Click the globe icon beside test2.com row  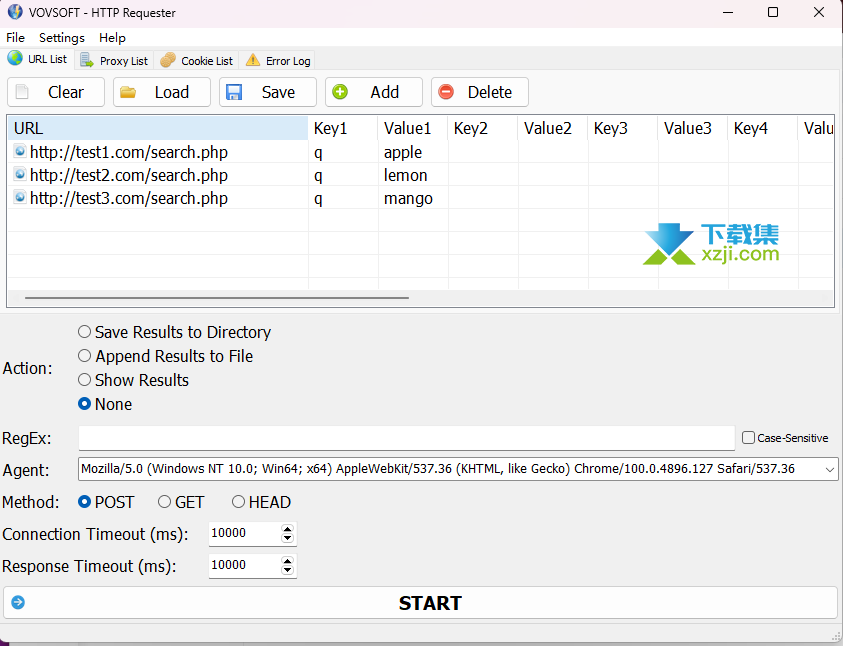(20, 174)
